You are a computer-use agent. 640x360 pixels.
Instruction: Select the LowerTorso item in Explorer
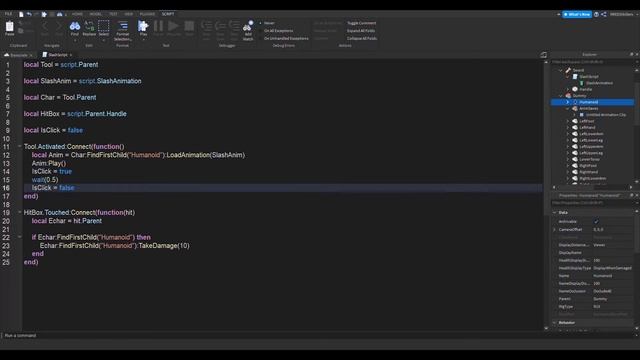point(589,159)
